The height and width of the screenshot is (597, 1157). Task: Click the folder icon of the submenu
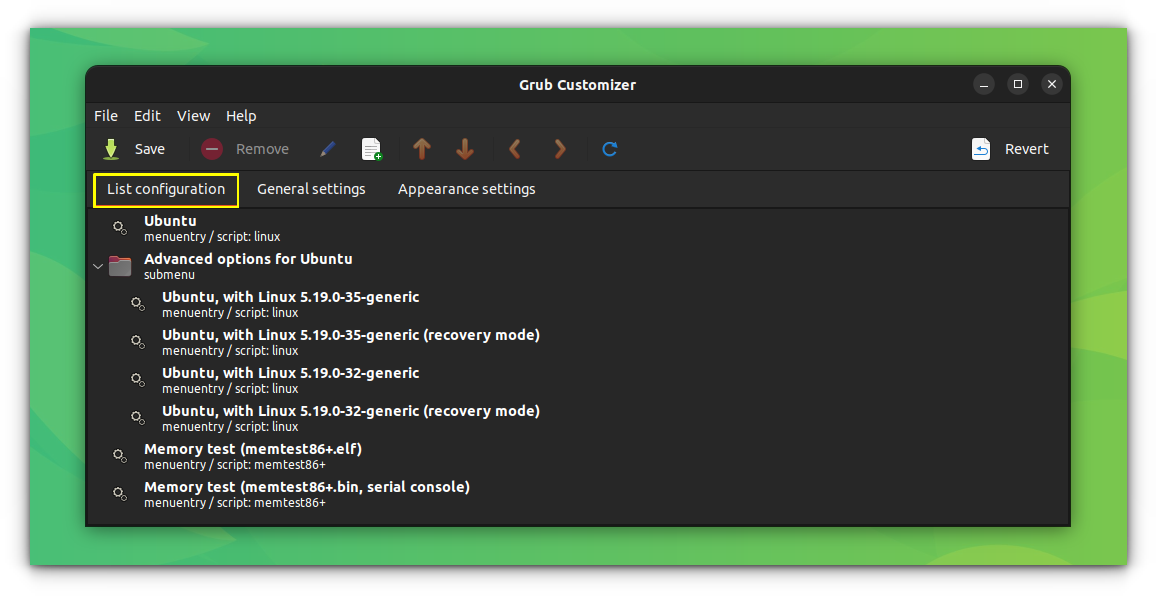120,265
